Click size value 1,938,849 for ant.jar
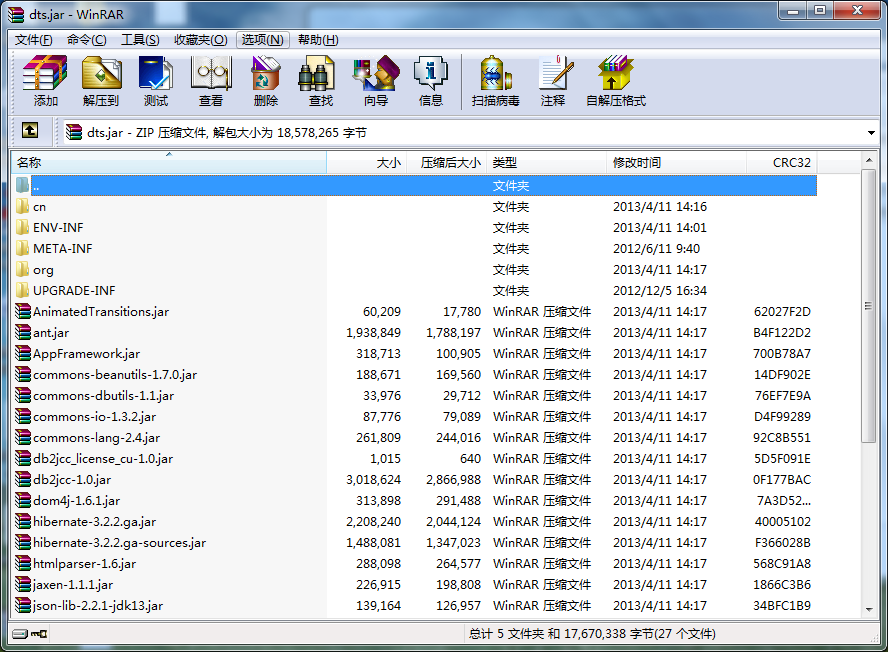Viewport: 888px width, 652px height. pos(373,333)
